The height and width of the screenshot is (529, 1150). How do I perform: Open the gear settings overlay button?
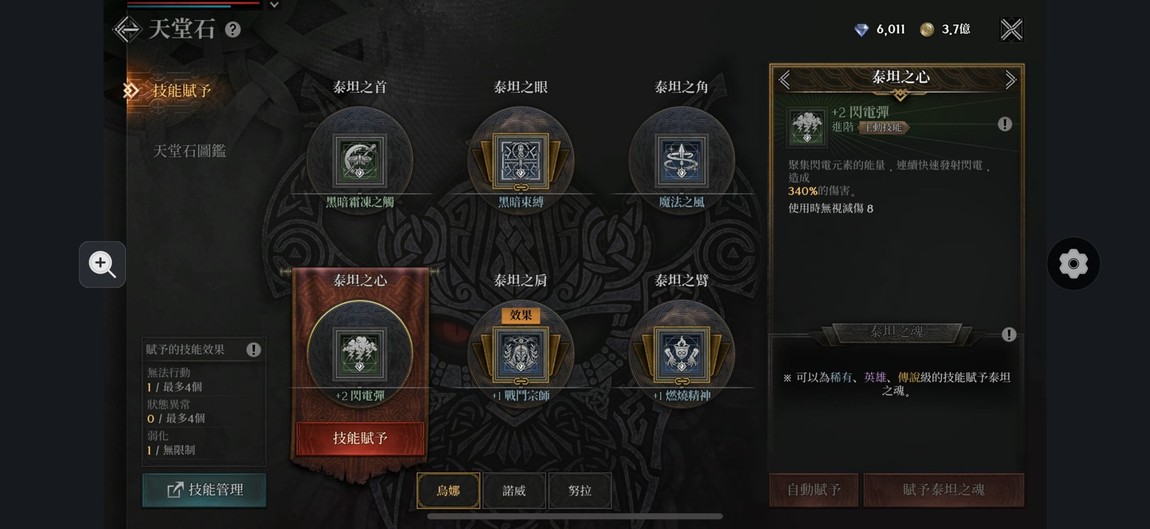click(1073, 263)
